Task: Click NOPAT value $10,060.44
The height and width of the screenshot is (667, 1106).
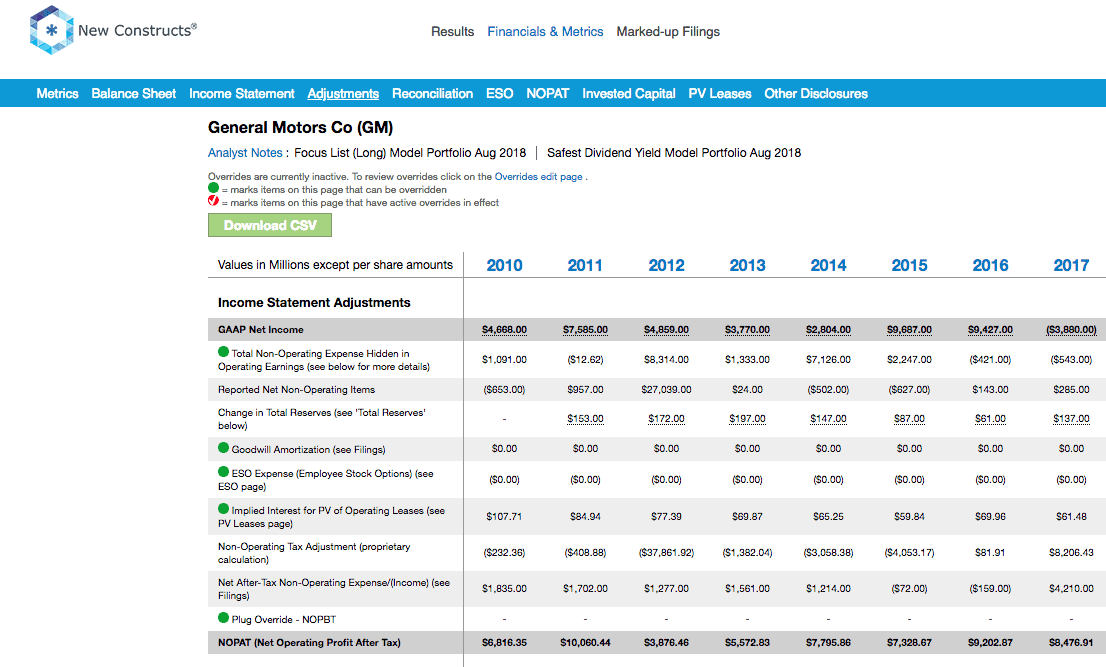Action: 585,643
